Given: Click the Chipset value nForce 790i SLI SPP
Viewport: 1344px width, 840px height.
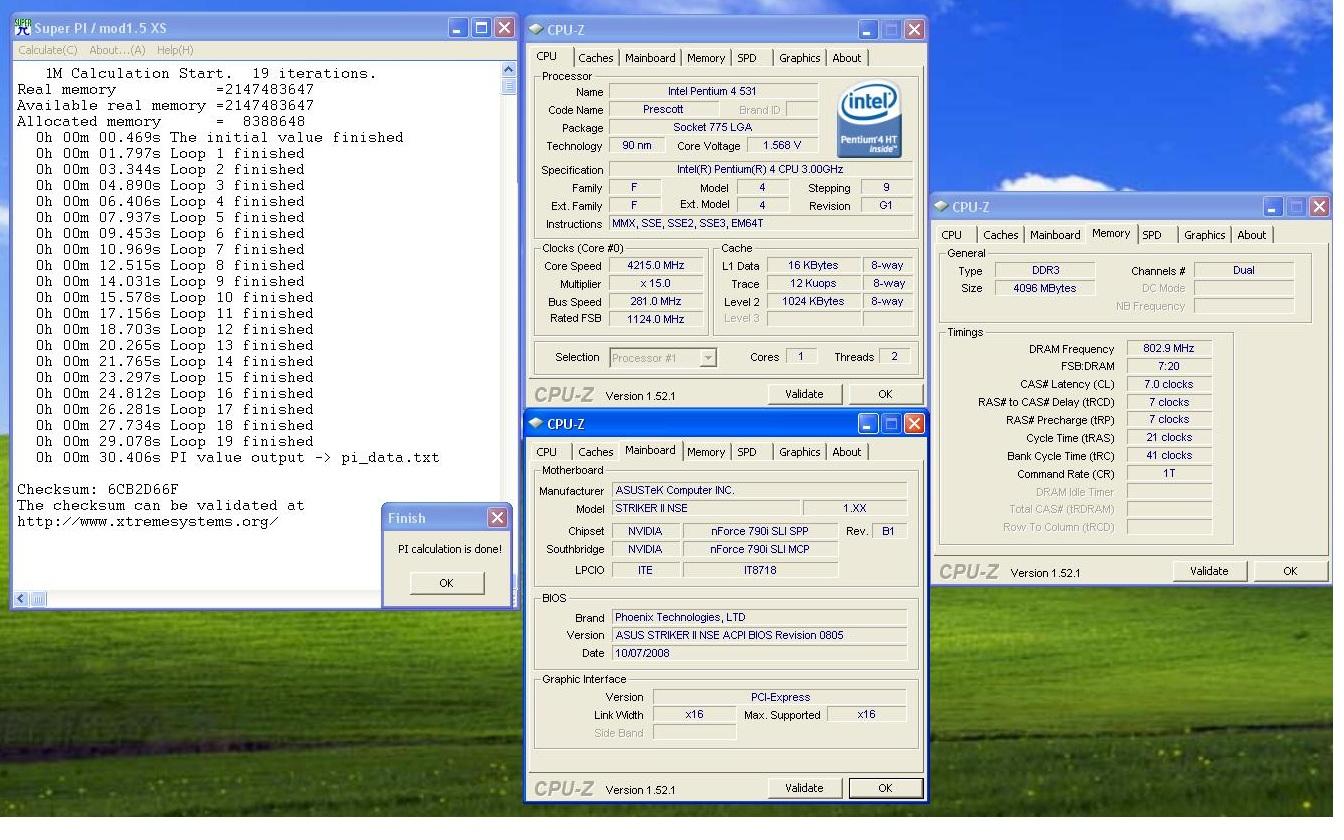Looking at the screenshot, I should (760, 532).
